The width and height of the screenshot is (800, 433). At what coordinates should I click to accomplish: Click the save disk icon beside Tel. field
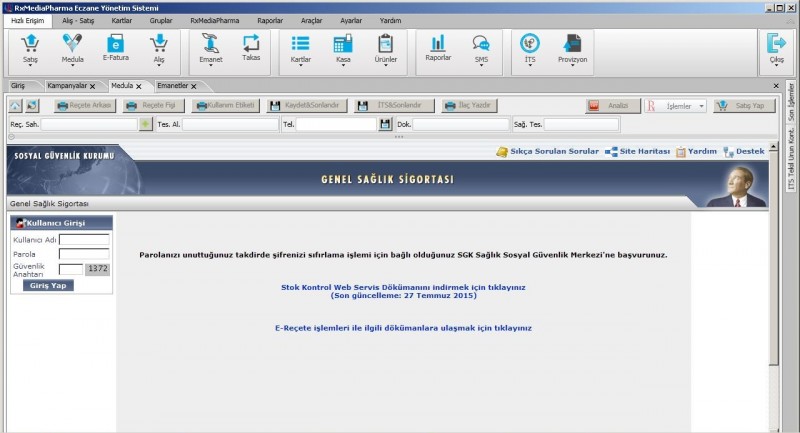coord(385,124)
